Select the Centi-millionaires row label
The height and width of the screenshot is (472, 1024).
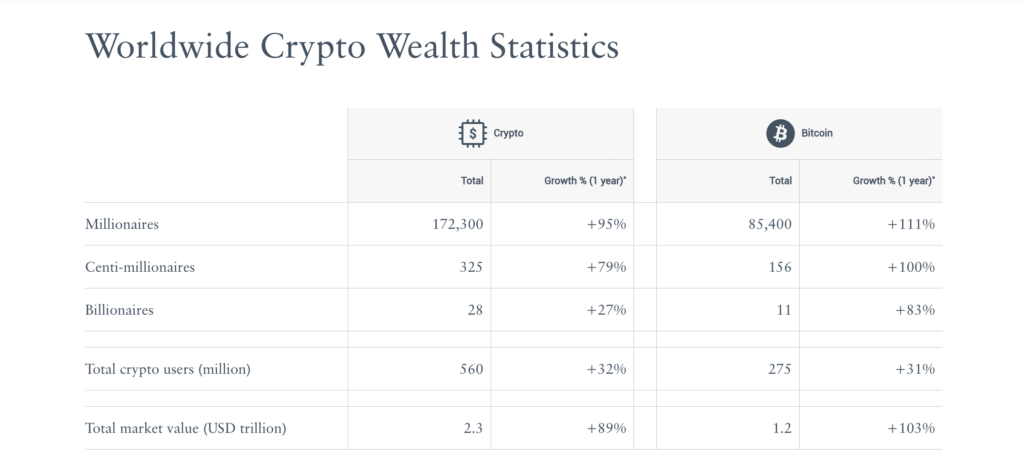[x=140, y=267]
